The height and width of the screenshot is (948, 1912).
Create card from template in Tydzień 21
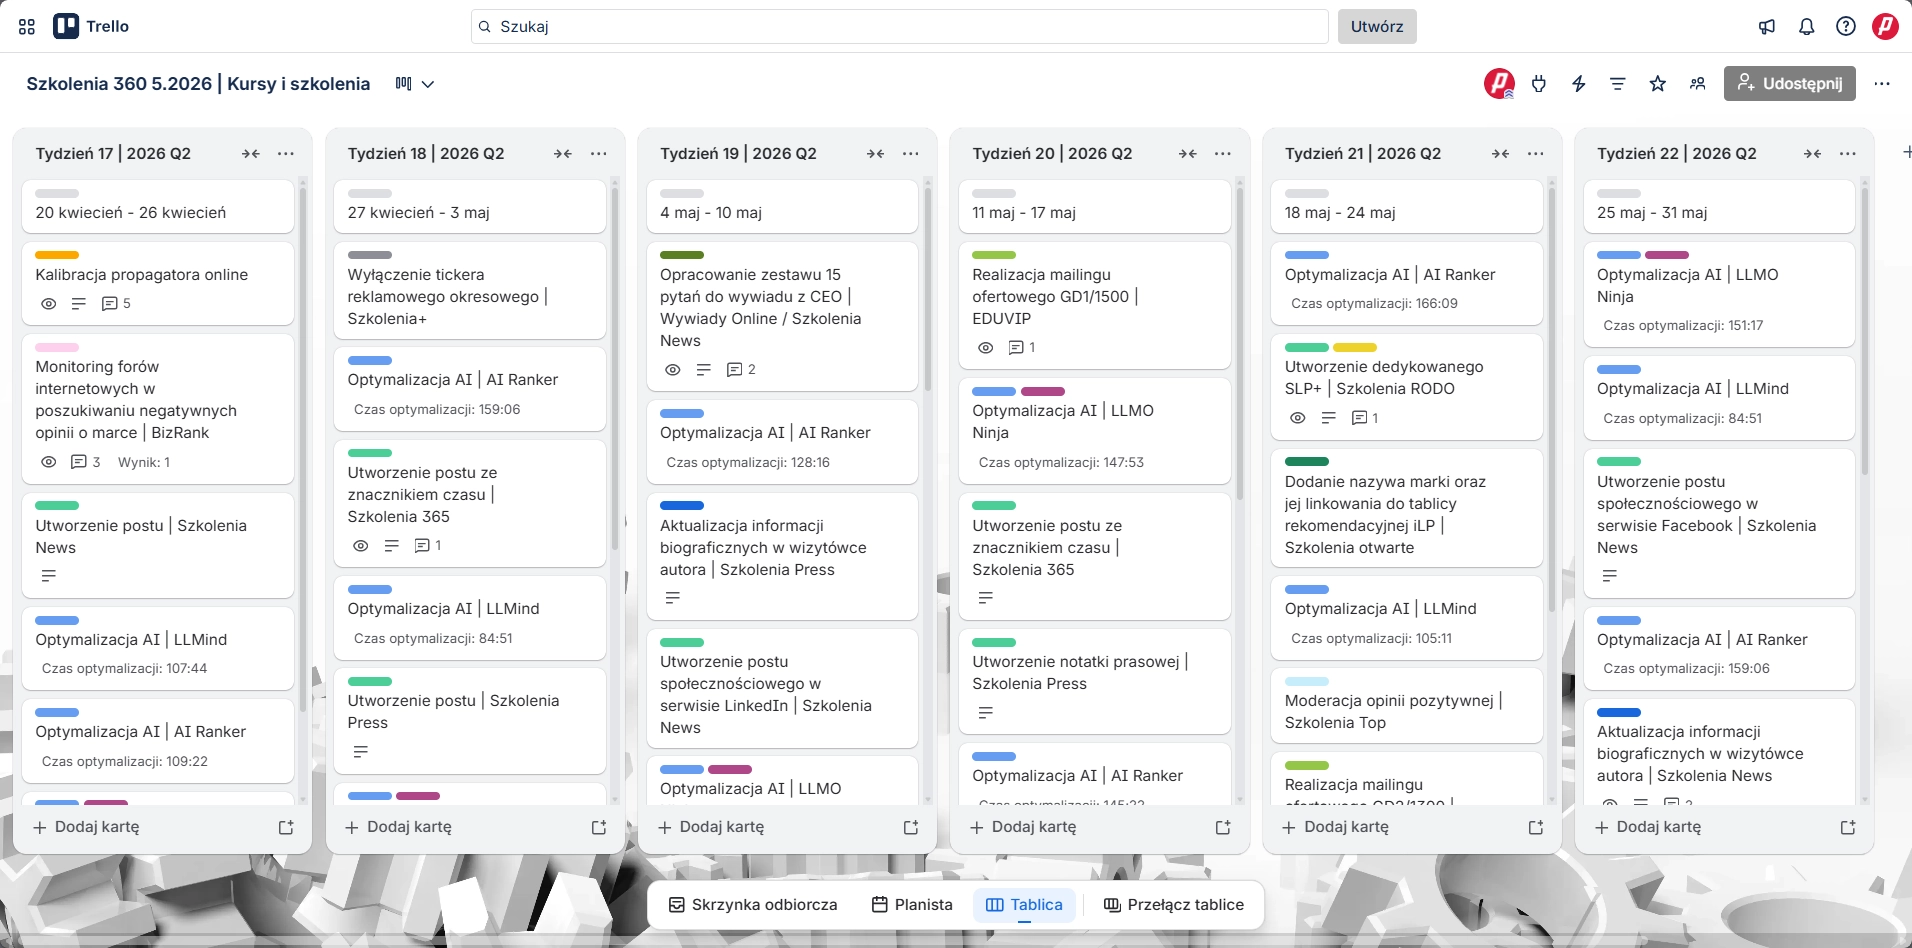pyautogui.click(x=1536, y=828)
